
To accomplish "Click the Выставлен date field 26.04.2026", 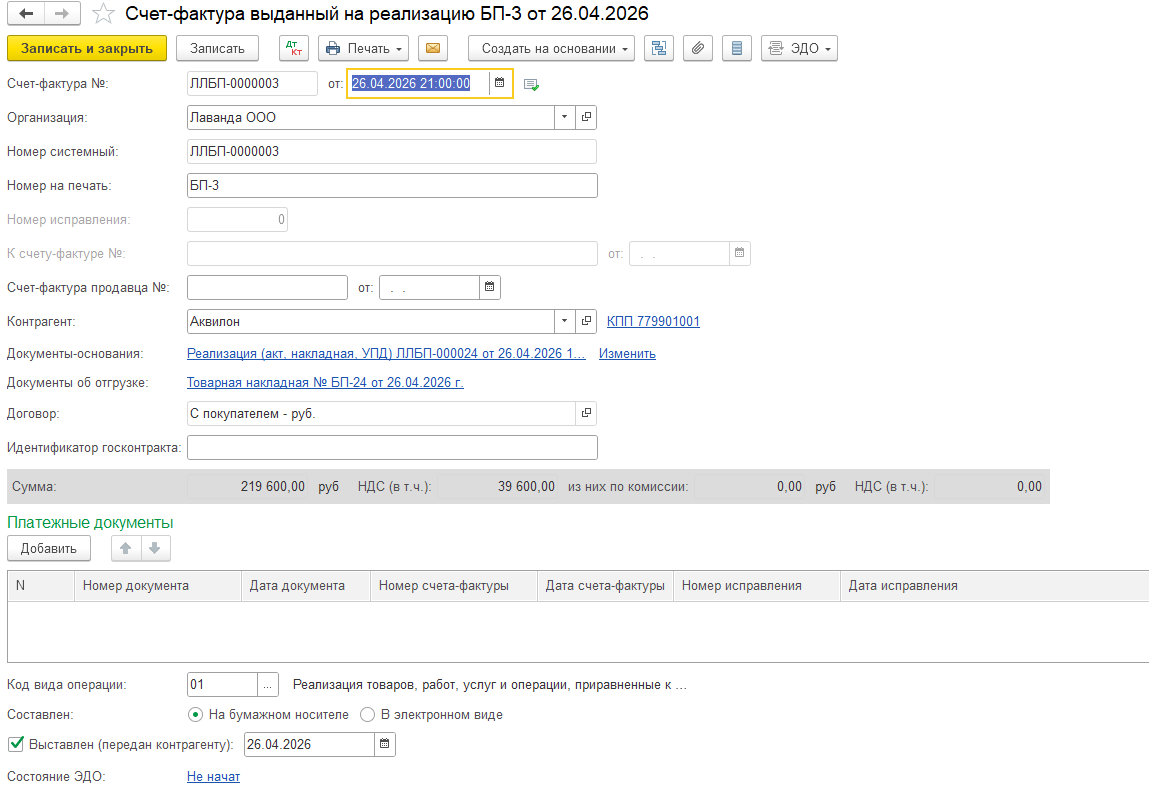I will (309, 744).
